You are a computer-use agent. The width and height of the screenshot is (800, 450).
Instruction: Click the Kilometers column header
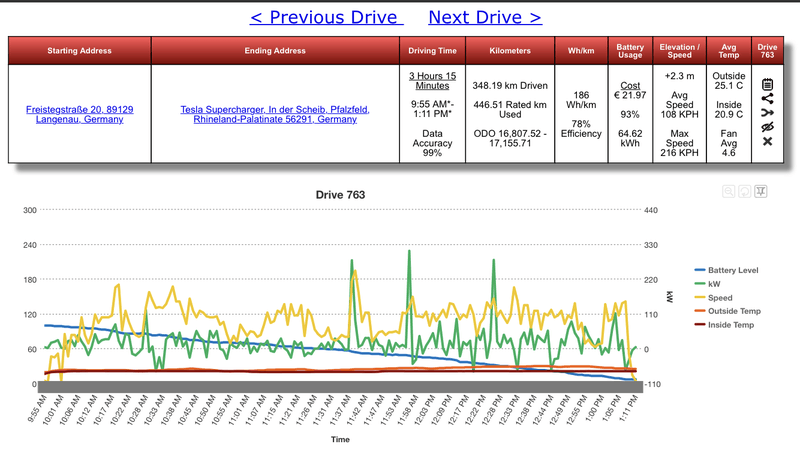[510, 51]
